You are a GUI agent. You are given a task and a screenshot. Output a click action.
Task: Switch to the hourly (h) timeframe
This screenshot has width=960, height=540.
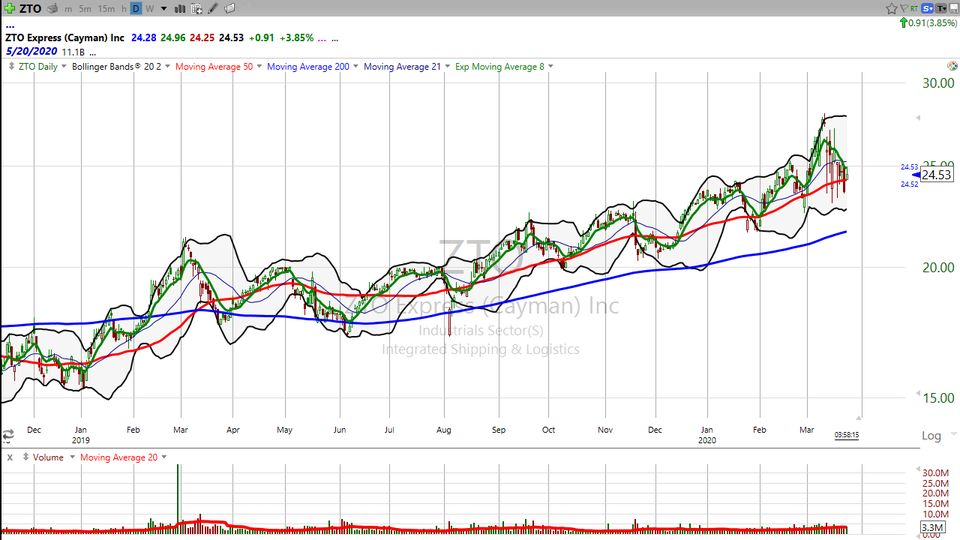(124, 9)
